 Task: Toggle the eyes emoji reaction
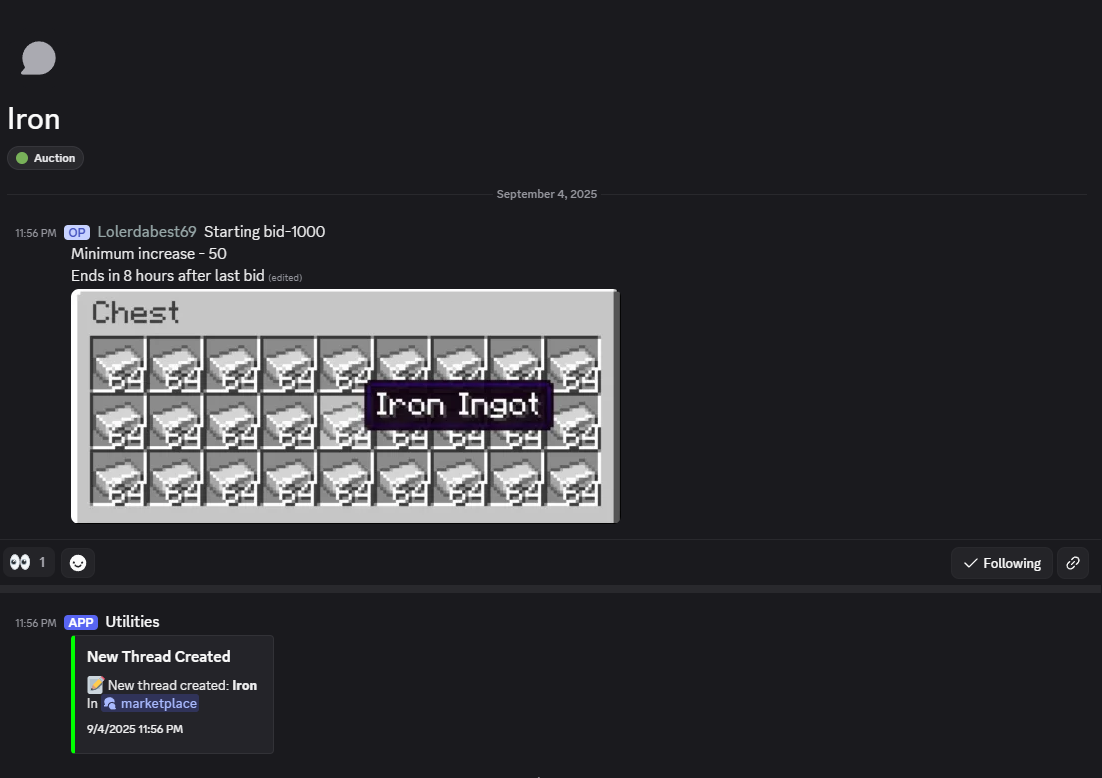(28, 563)
